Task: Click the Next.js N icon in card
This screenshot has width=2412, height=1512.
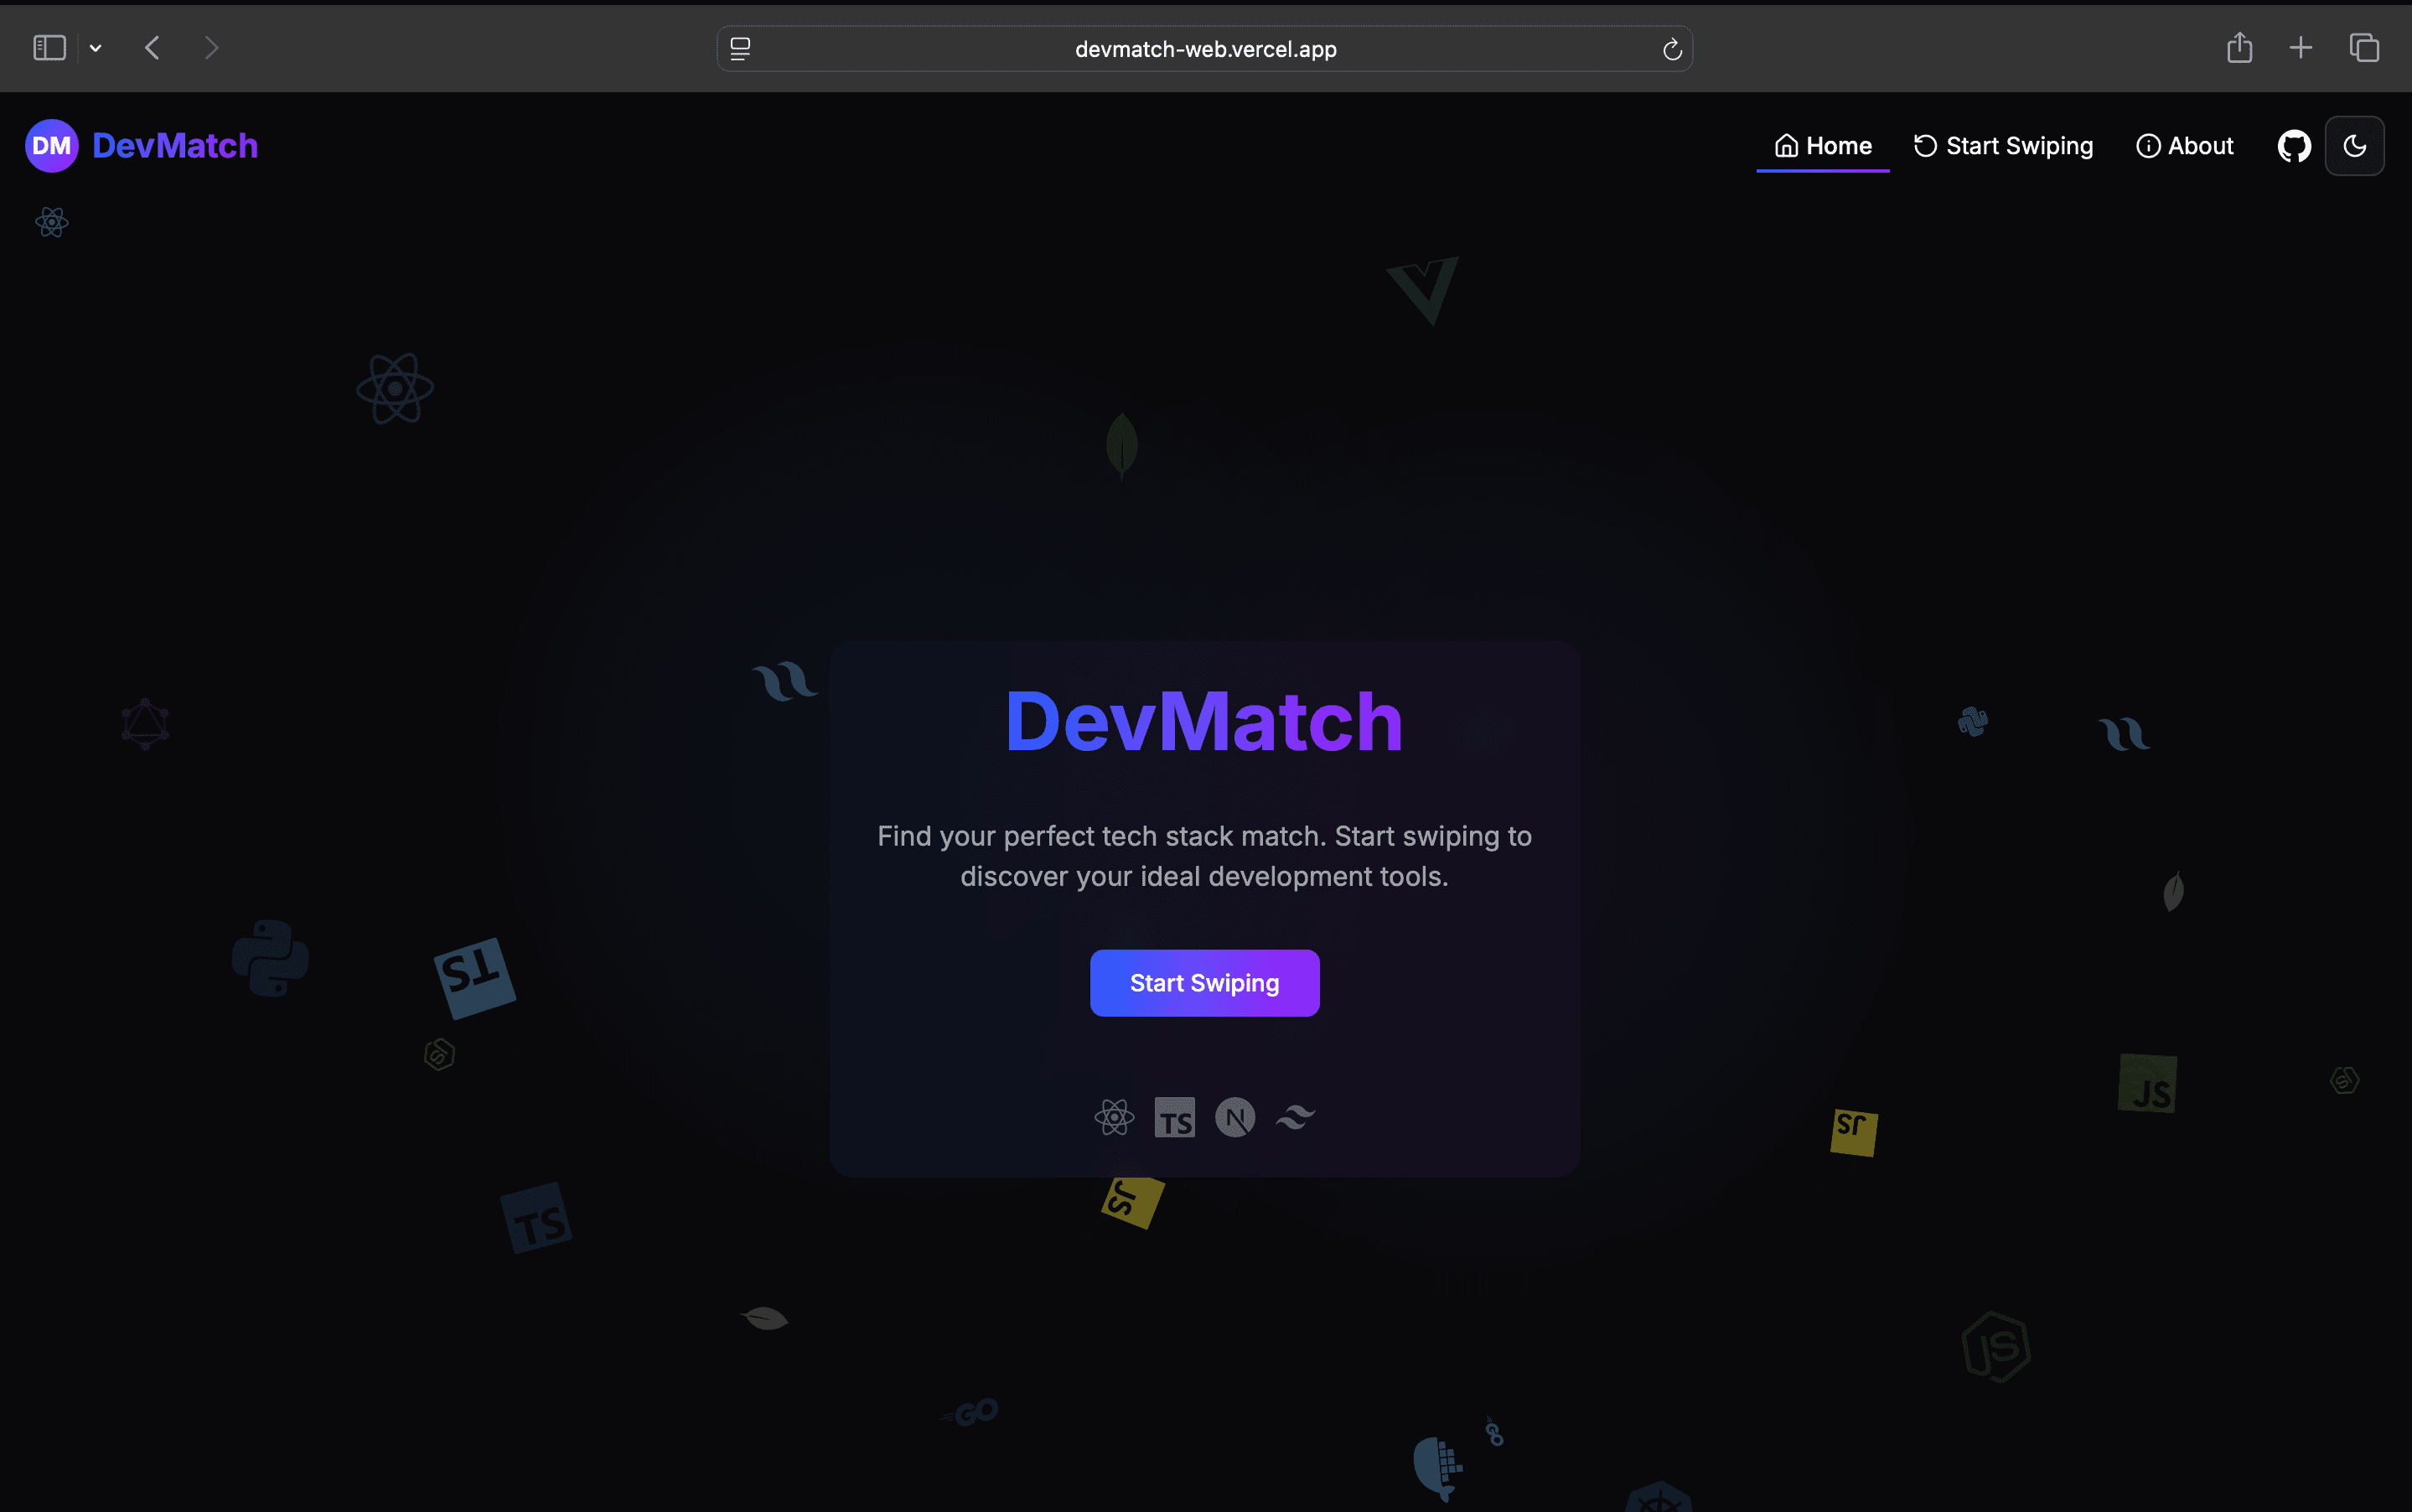Action: point(1235,1117)
